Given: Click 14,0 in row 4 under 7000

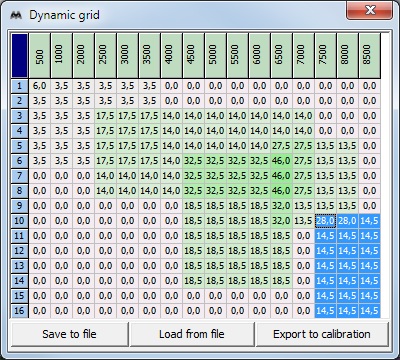Looking at the screenshot, I should [x=304, y=131].
